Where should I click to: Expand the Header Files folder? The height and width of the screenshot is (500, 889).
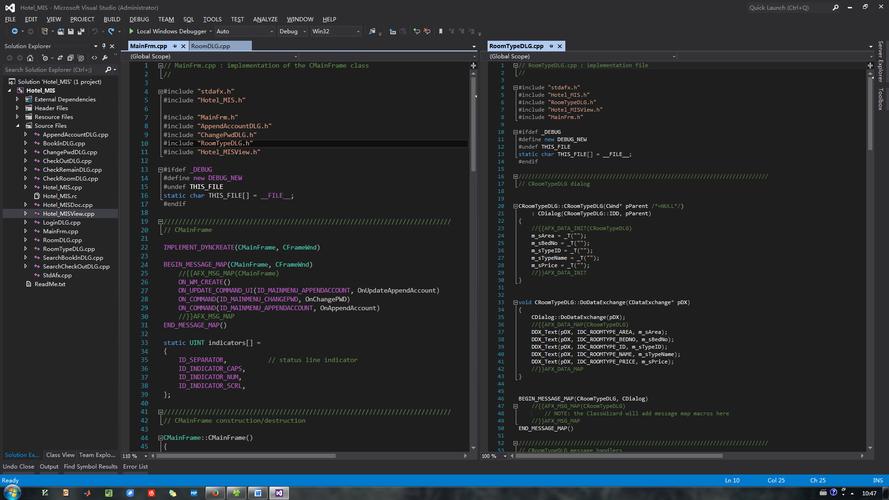click(17, 108)
